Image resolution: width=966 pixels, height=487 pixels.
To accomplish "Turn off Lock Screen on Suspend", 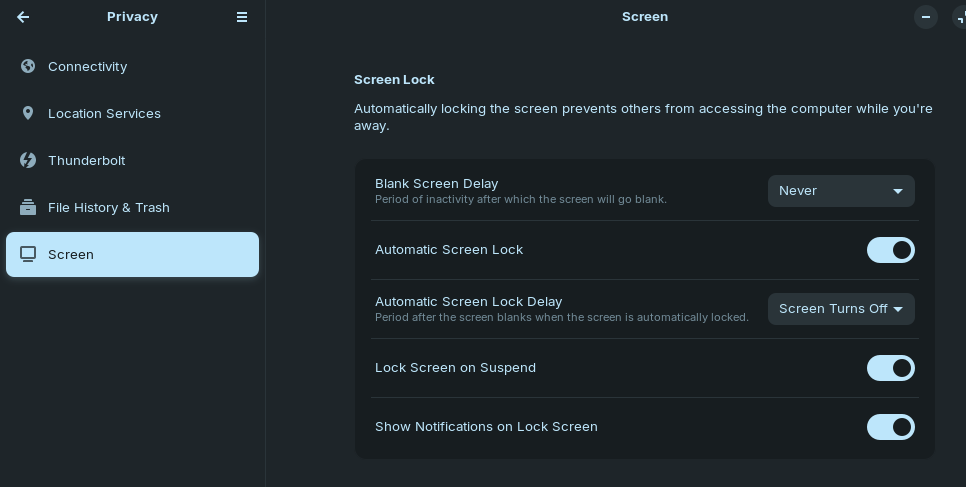I will (x=890, y=368).
